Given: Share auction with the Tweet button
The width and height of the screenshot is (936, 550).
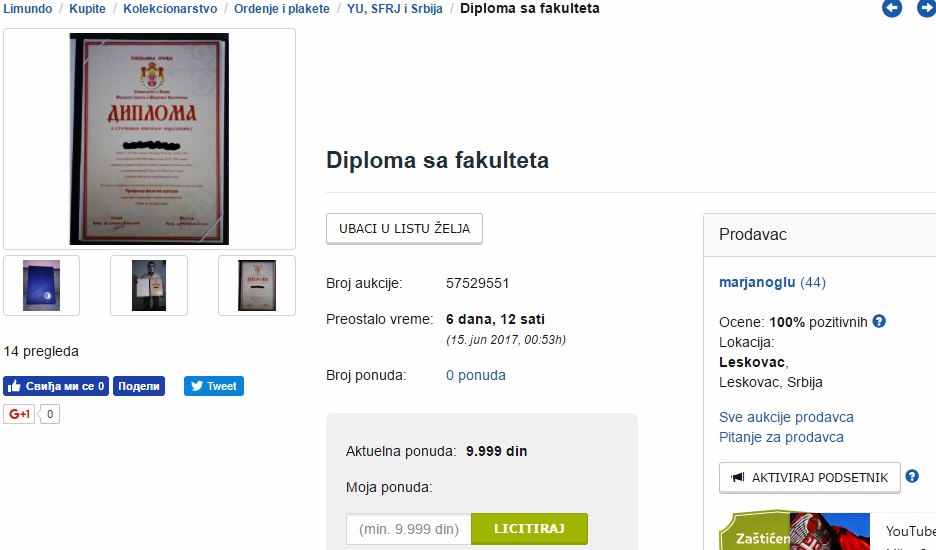Looking at the screenshot, I should point(214,386).
